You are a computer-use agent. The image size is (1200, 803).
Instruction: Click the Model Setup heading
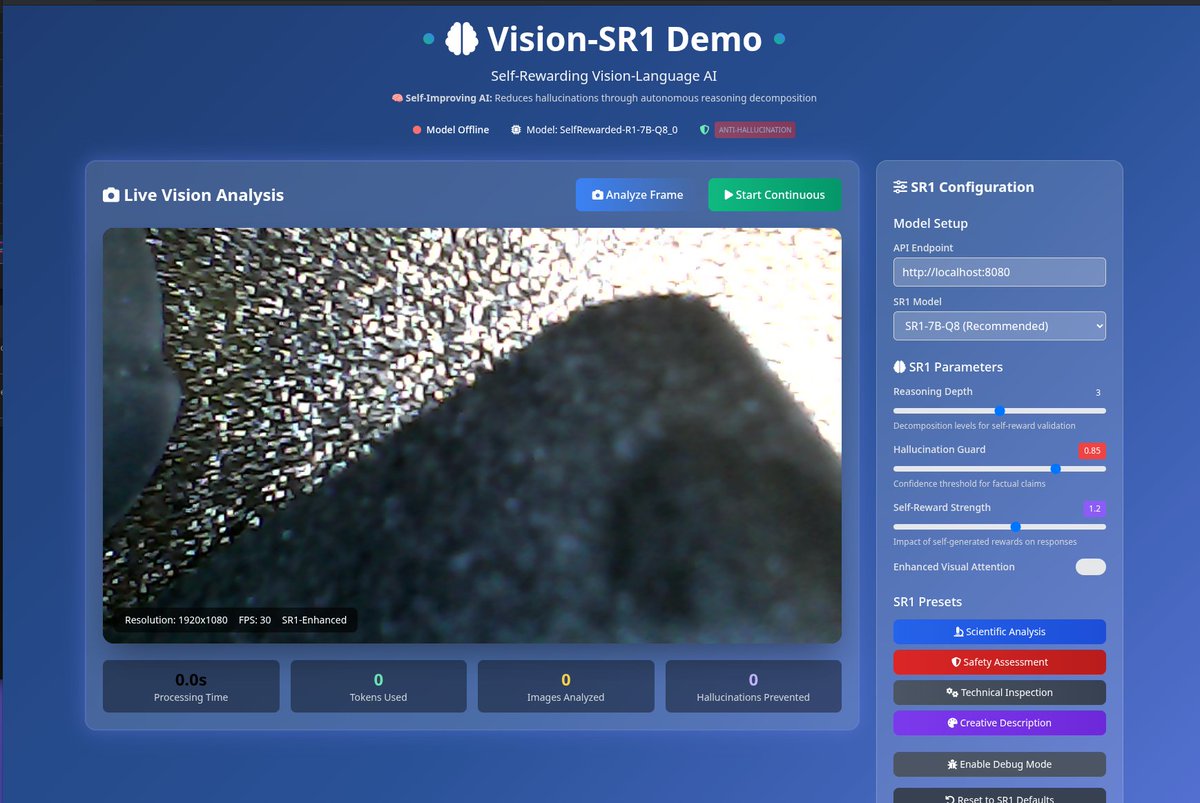930,223
